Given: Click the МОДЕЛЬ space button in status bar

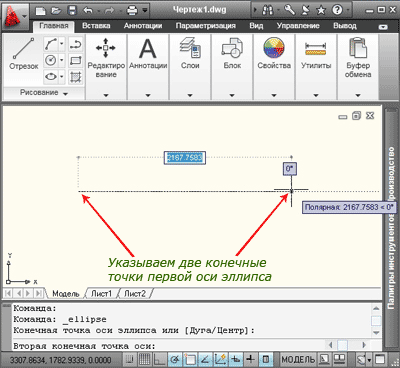Looking at the screenshot, I should [298, 360].
